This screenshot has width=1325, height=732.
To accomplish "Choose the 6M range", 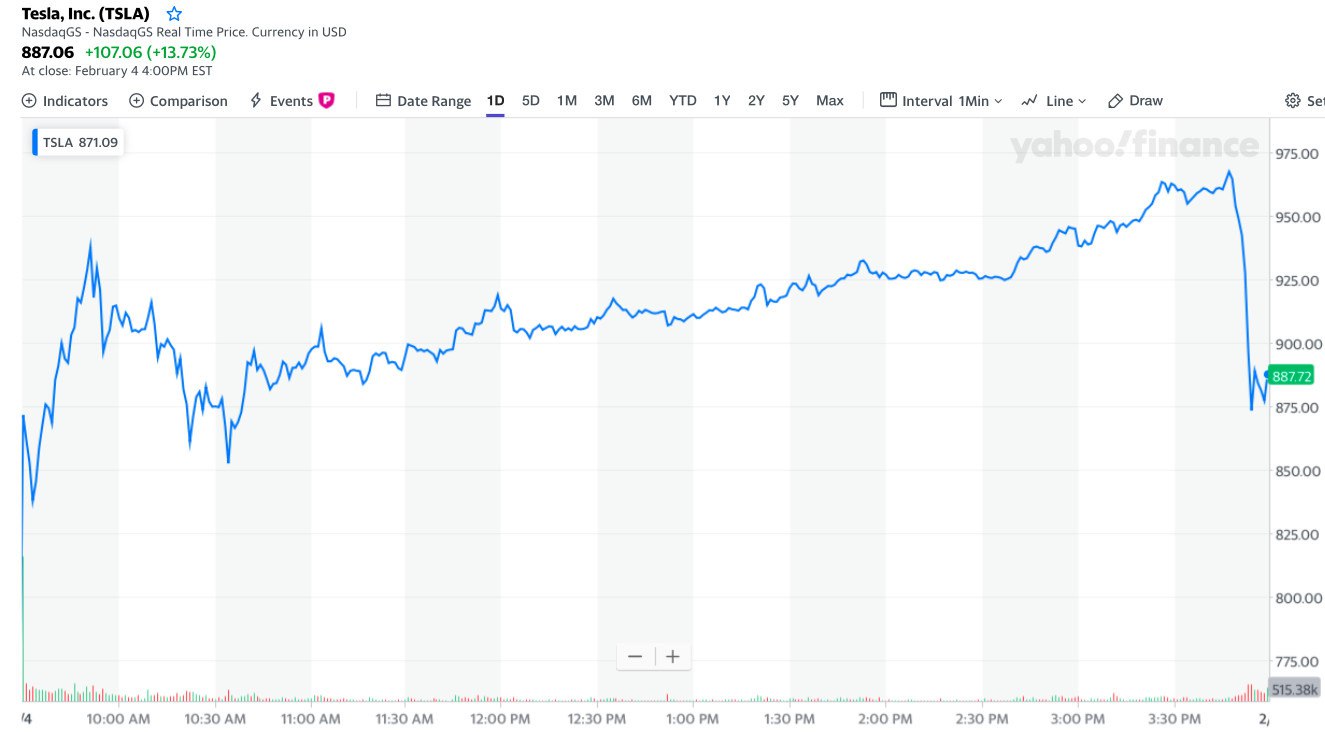I will click(642, 100).
